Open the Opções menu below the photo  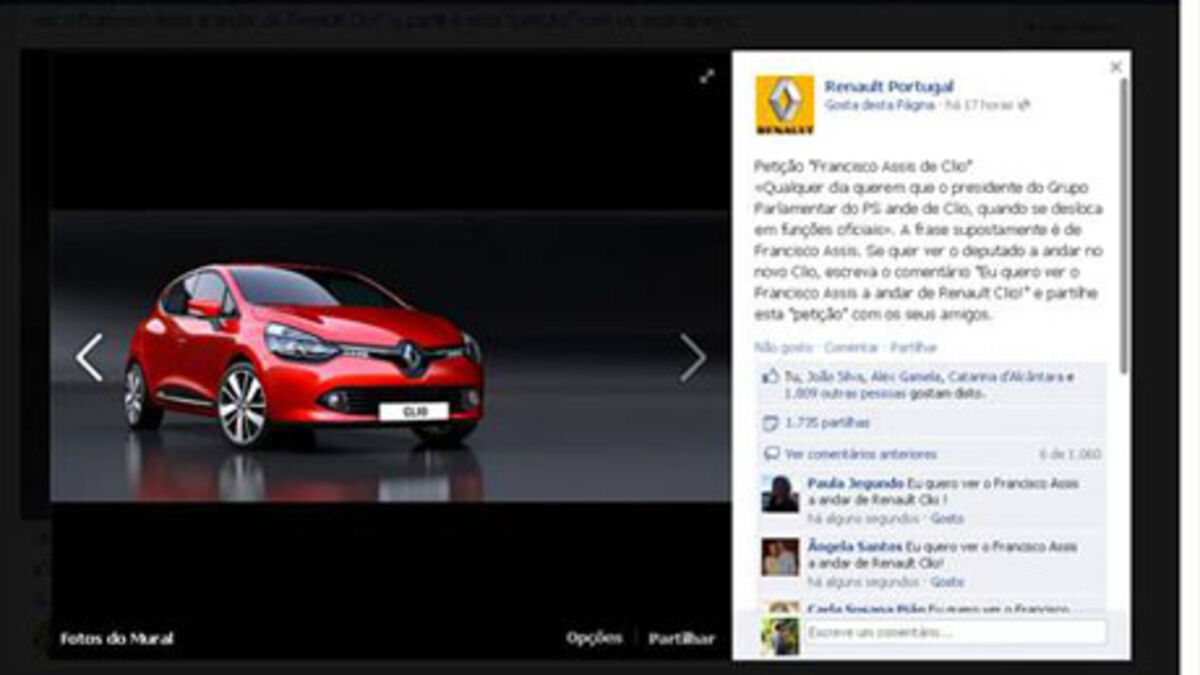[594, 638]
